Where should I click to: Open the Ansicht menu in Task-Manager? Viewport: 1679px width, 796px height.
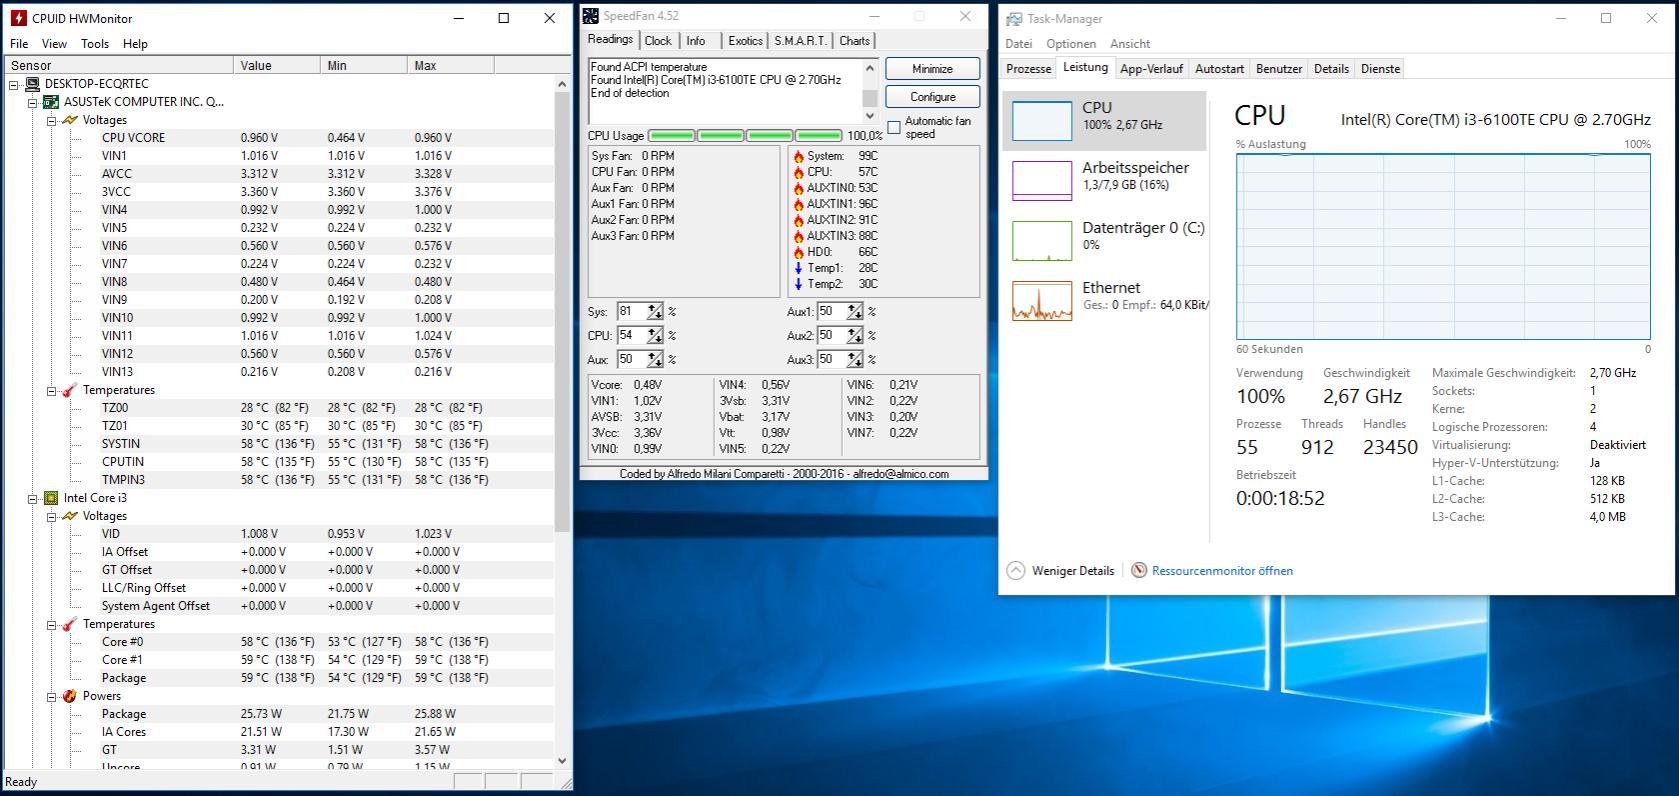click(1130, 44)
